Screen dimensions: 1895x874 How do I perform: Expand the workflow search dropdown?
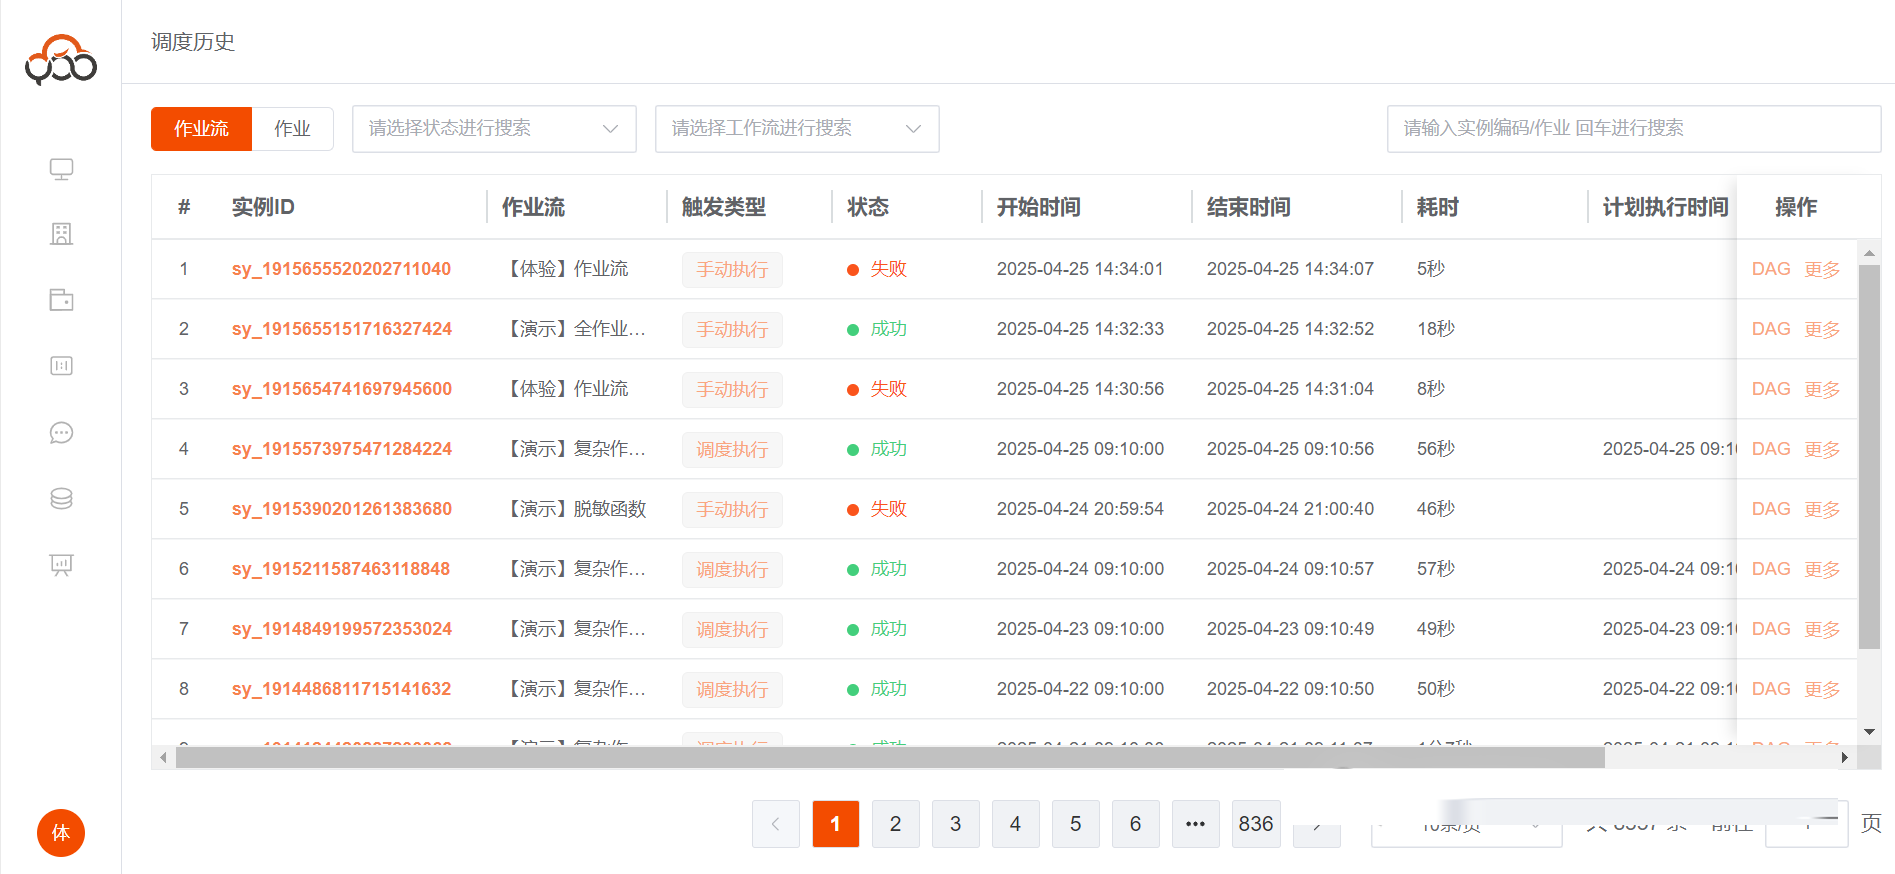796,129
